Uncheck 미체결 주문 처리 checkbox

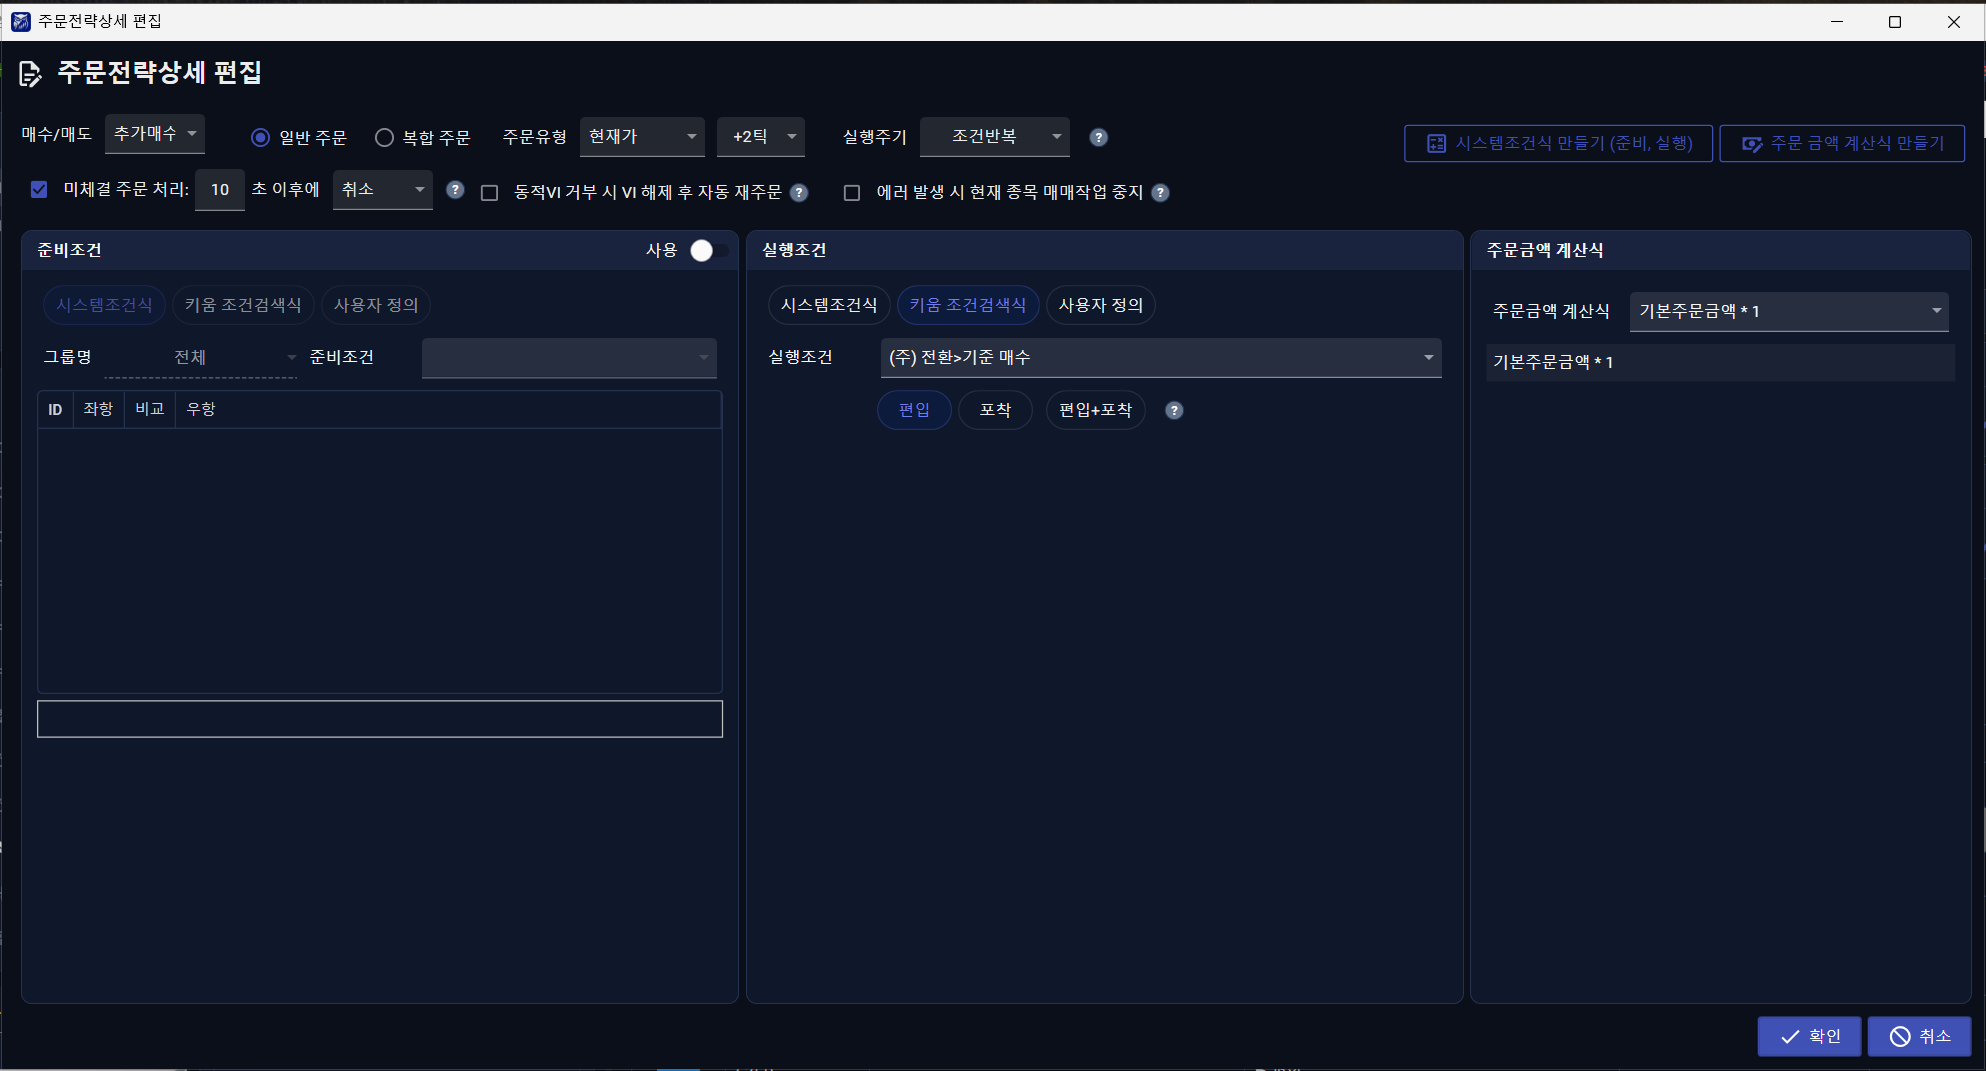[39, 189]
